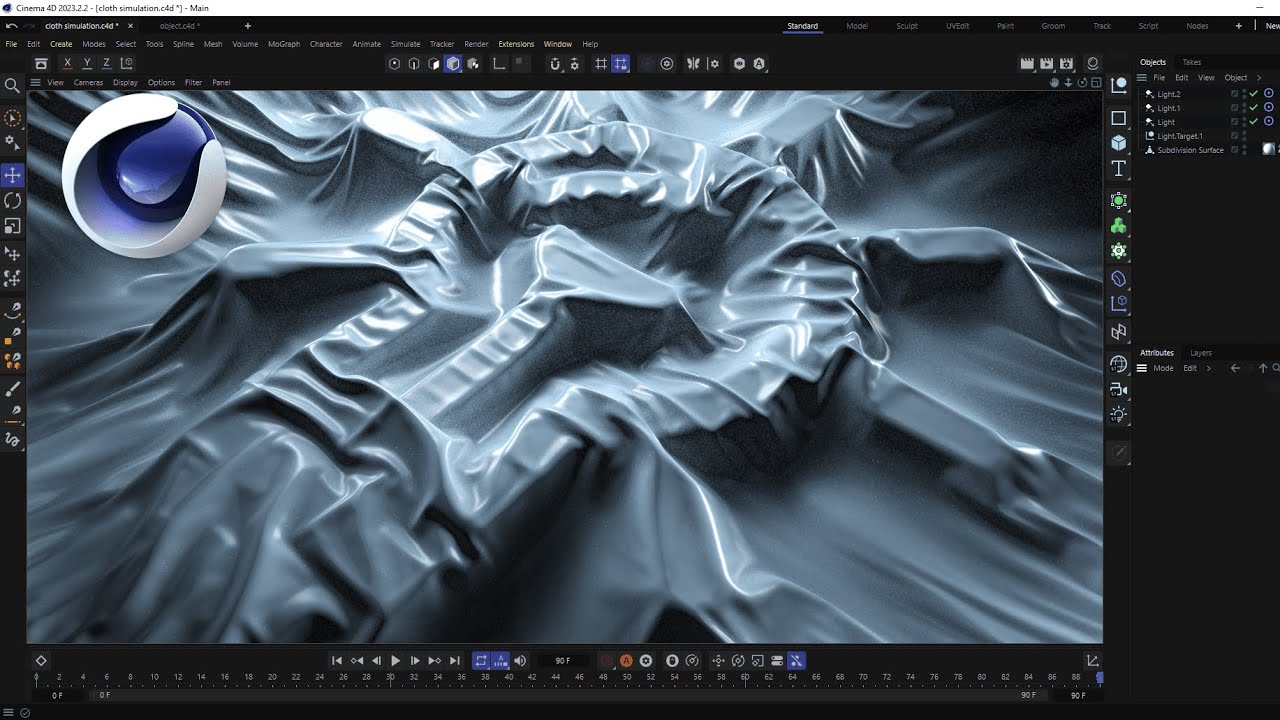Select the Move tool in left toolbar
The width and height of the screenshot is (1280, 720).
13,175
